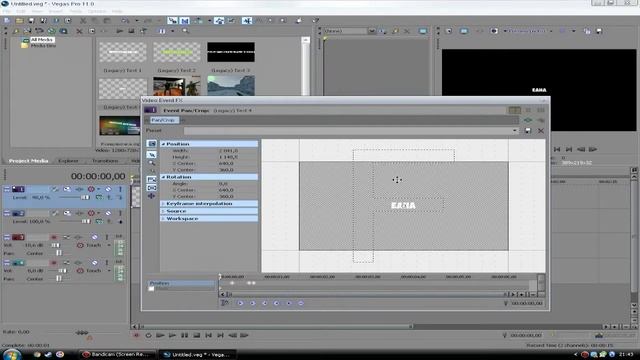This screenshot has height=360, width=640.
Task: Select the Position keyframe track row
Action: pyautogui.click(x=181, y=283)
